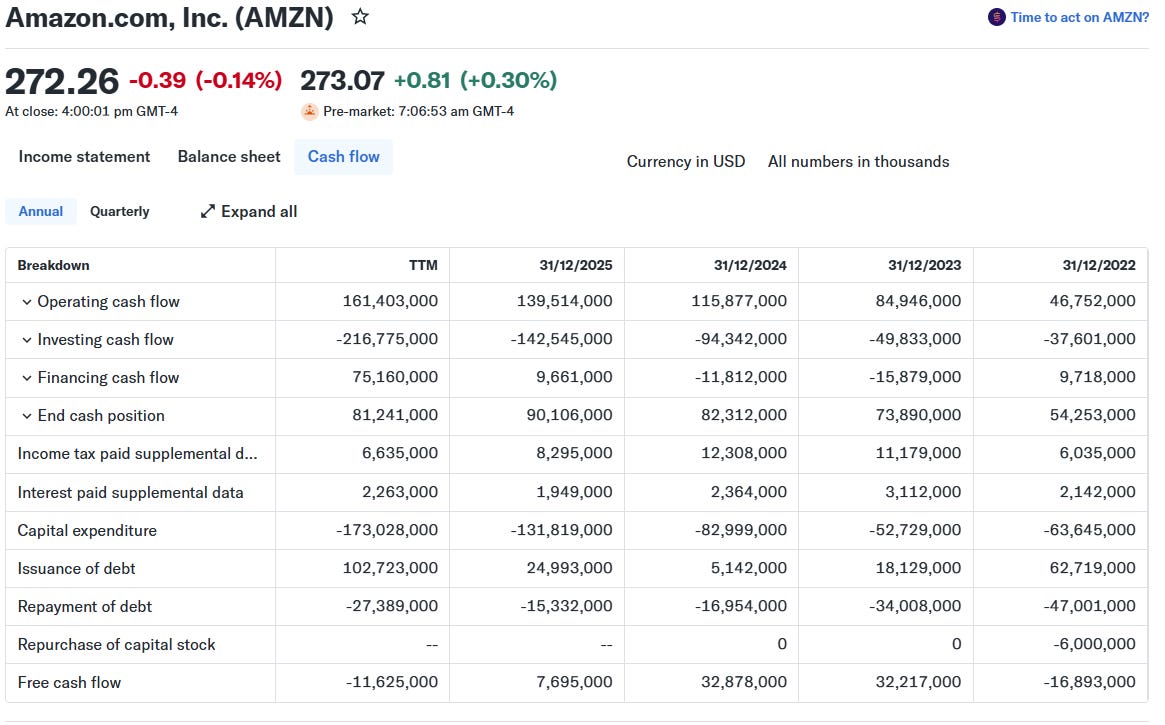
Task: Click Free cash flow value 7,695,000
Action: pyautogui.click(x=574, y=681)
